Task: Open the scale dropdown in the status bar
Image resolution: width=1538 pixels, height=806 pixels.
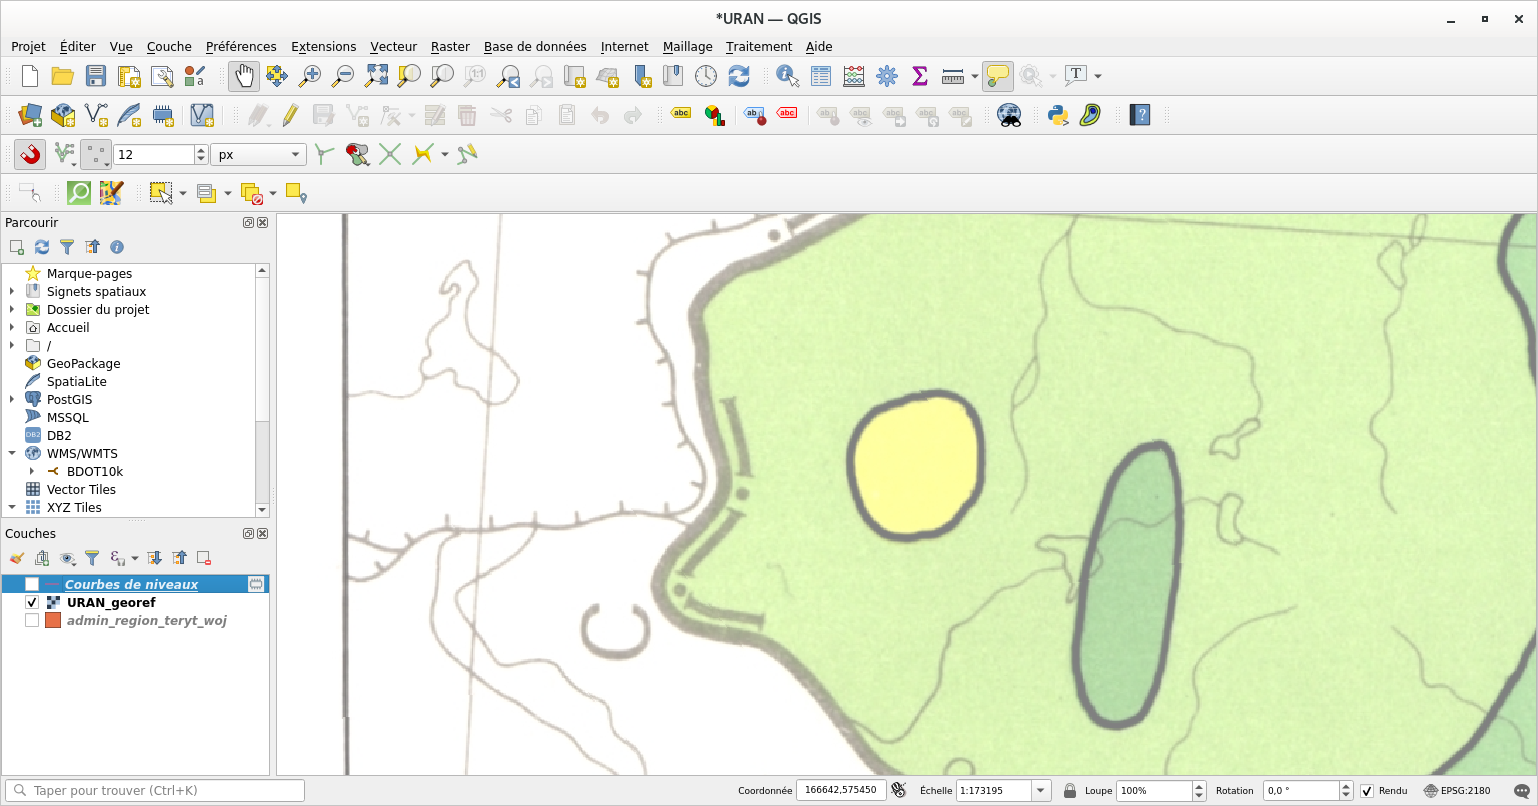Action: [x=1040, y=790]
